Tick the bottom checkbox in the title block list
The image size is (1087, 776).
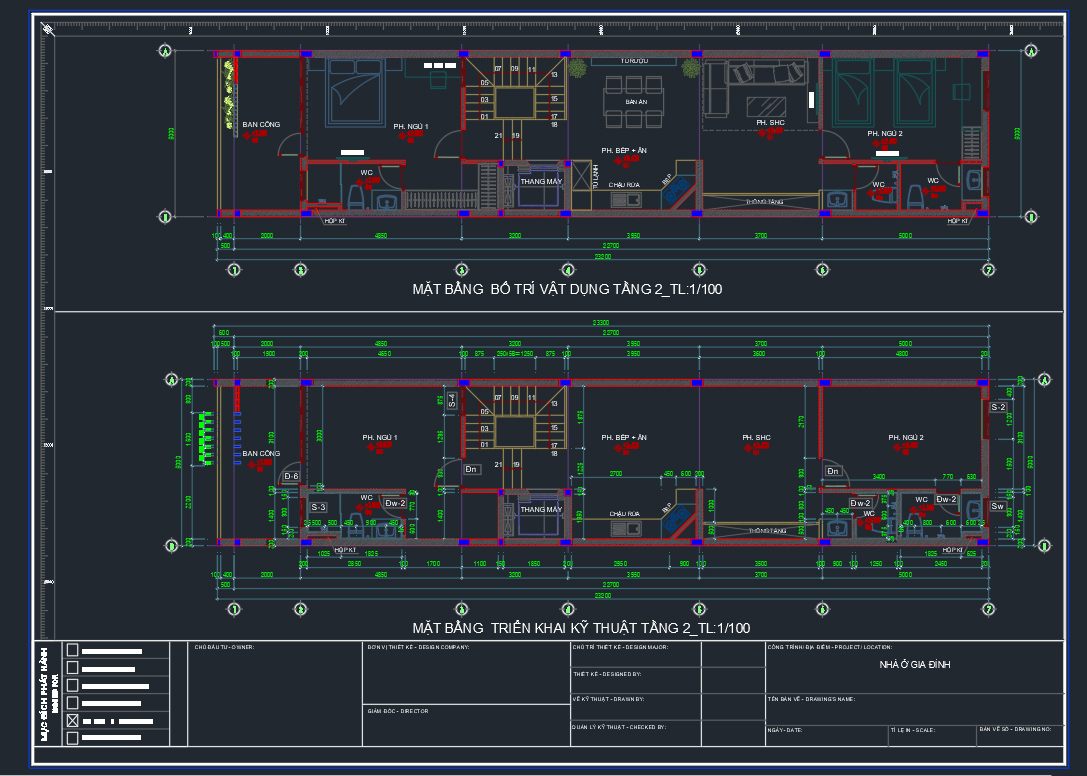point(72,738)
